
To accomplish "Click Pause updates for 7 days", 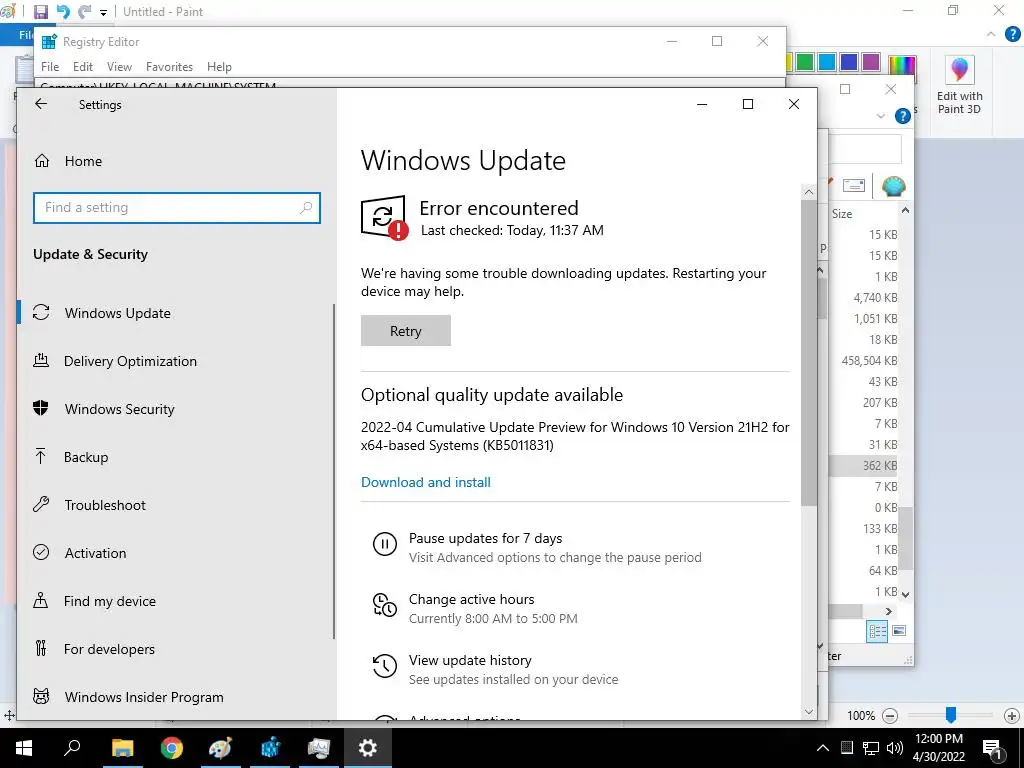I will (x=485, y=538).
